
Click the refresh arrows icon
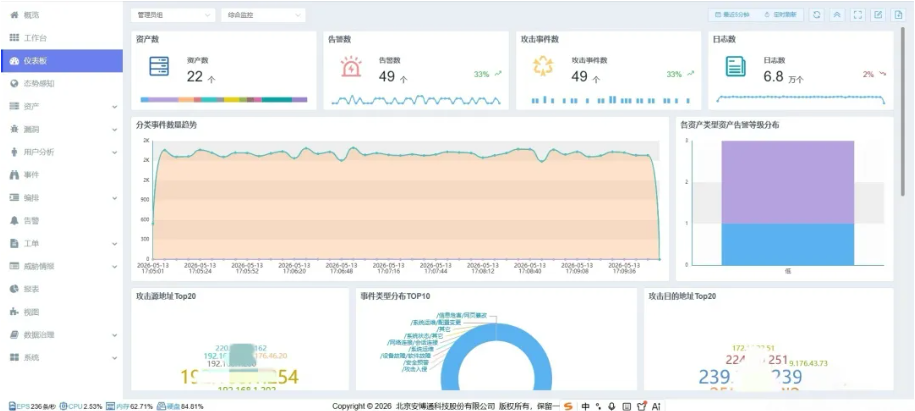(817, 15)
